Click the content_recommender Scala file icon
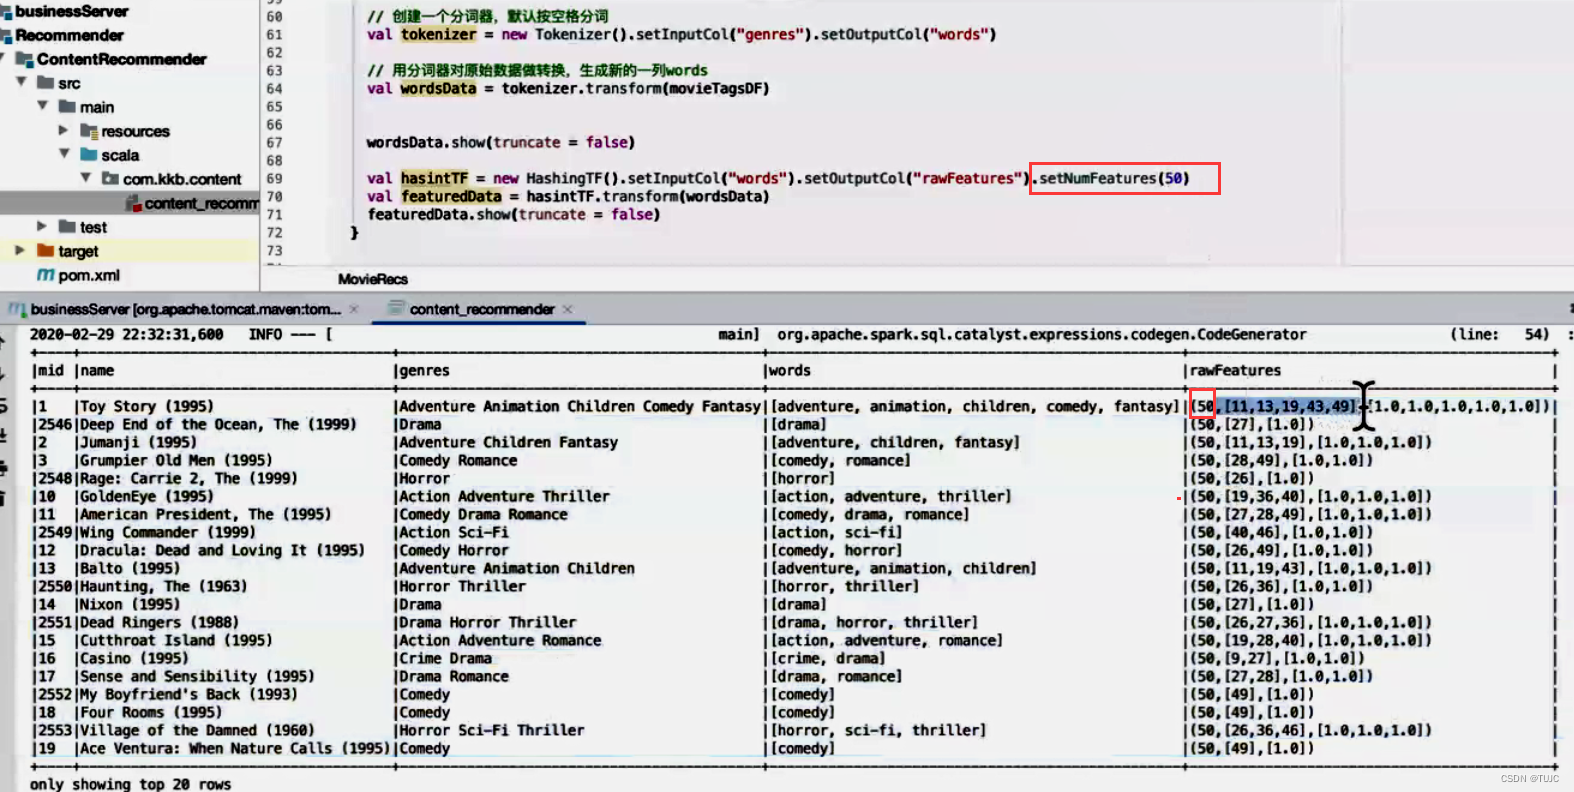1574x792 pixels. (x=133, y=203)
